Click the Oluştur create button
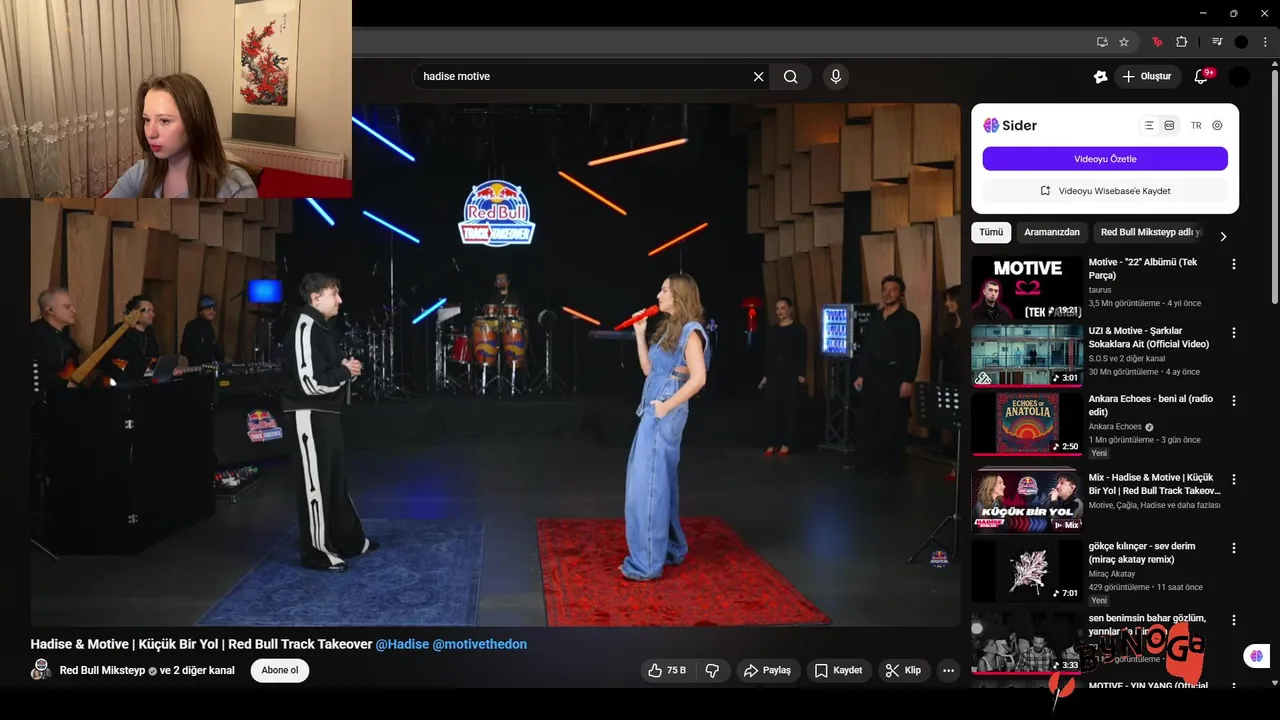 point(1148,76)
